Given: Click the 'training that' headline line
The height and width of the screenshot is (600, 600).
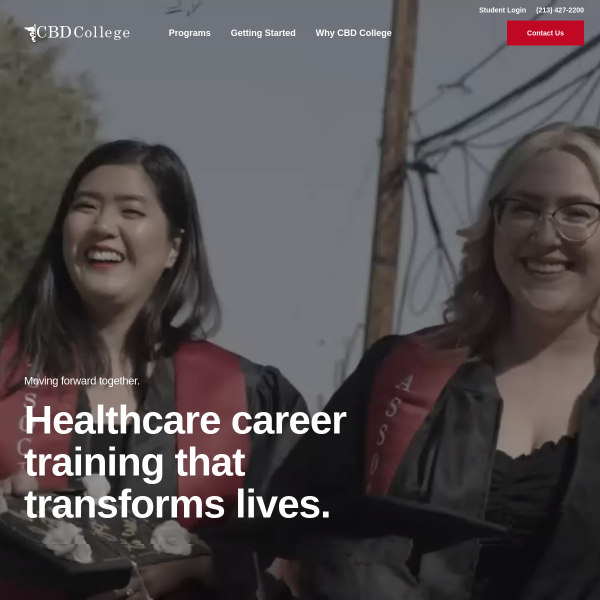Looking at the screenshot, I should [135, 462].
